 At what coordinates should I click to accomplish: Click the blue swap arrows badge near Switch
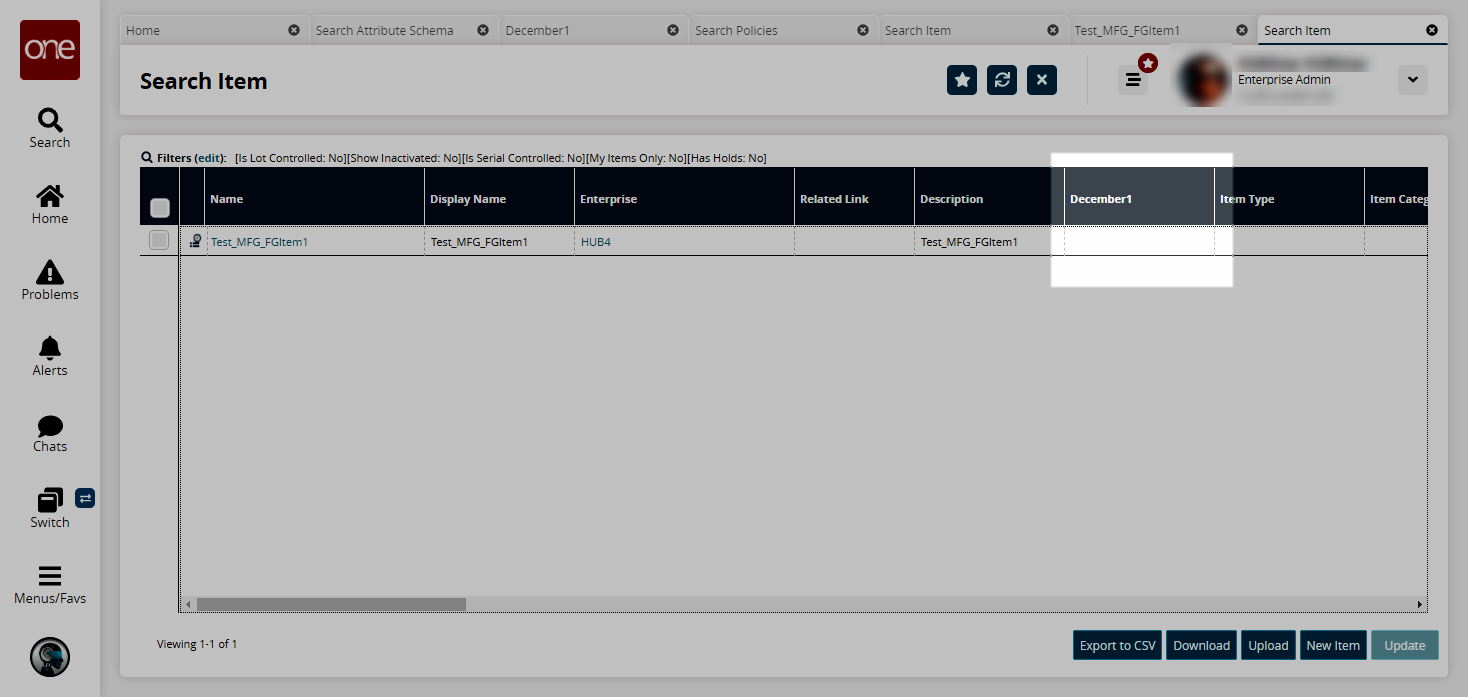tap(85, 498)
